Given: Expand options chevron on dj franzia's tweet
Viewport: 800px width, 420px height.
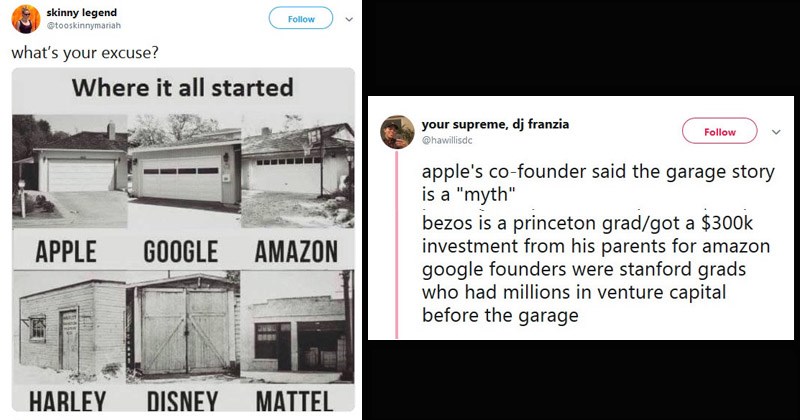Looking at the screenshot, I should [776, 131].
